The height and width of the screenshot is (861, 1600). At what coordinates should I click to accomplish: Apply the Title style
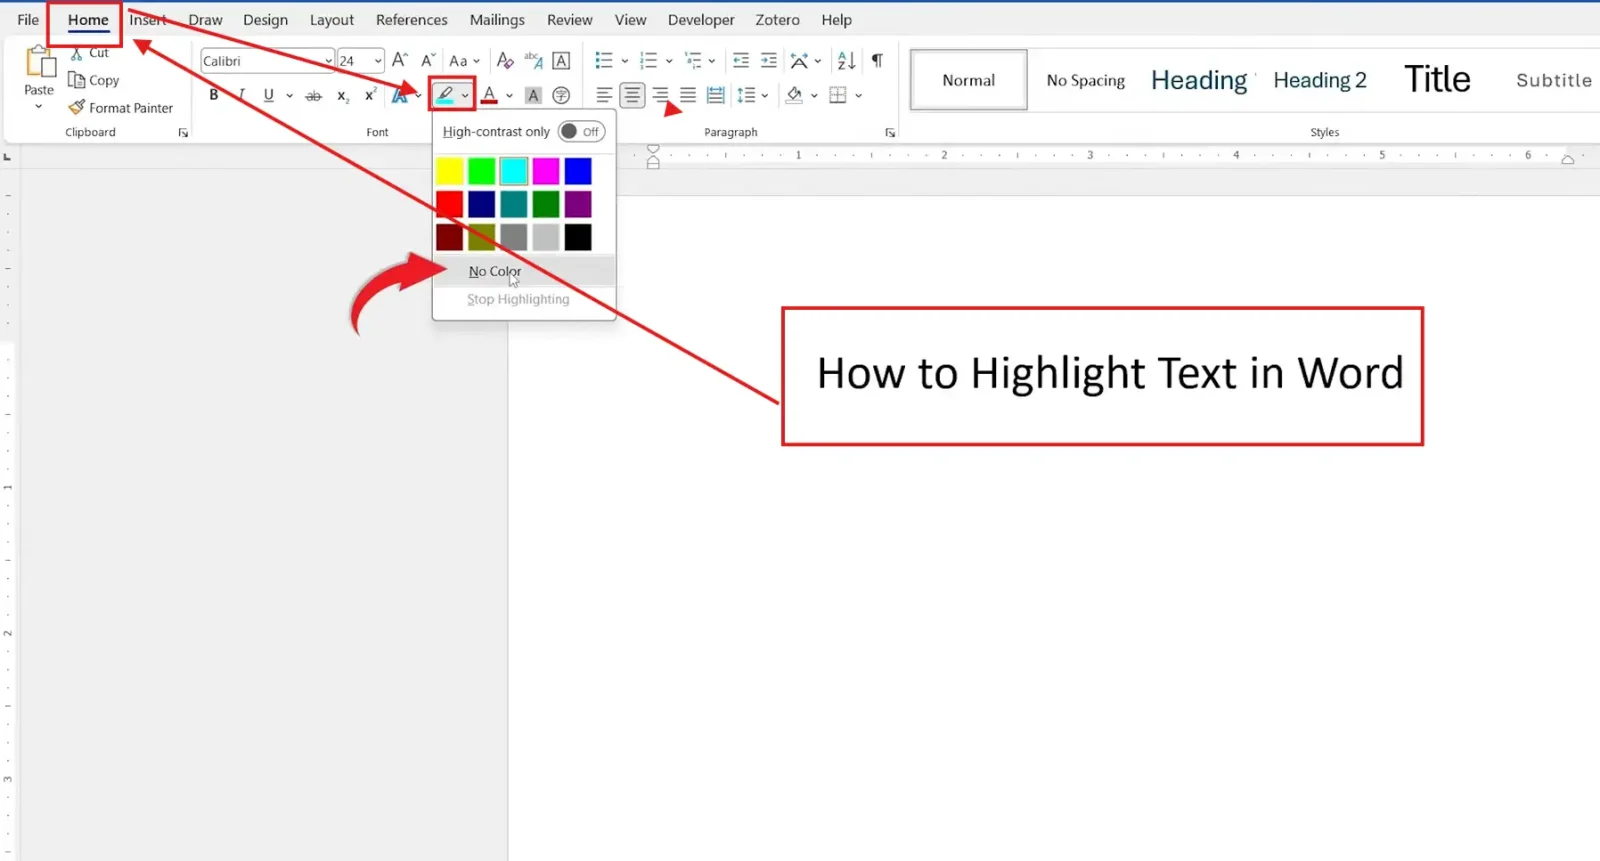pyautogui.click(x=1437, y=80)
